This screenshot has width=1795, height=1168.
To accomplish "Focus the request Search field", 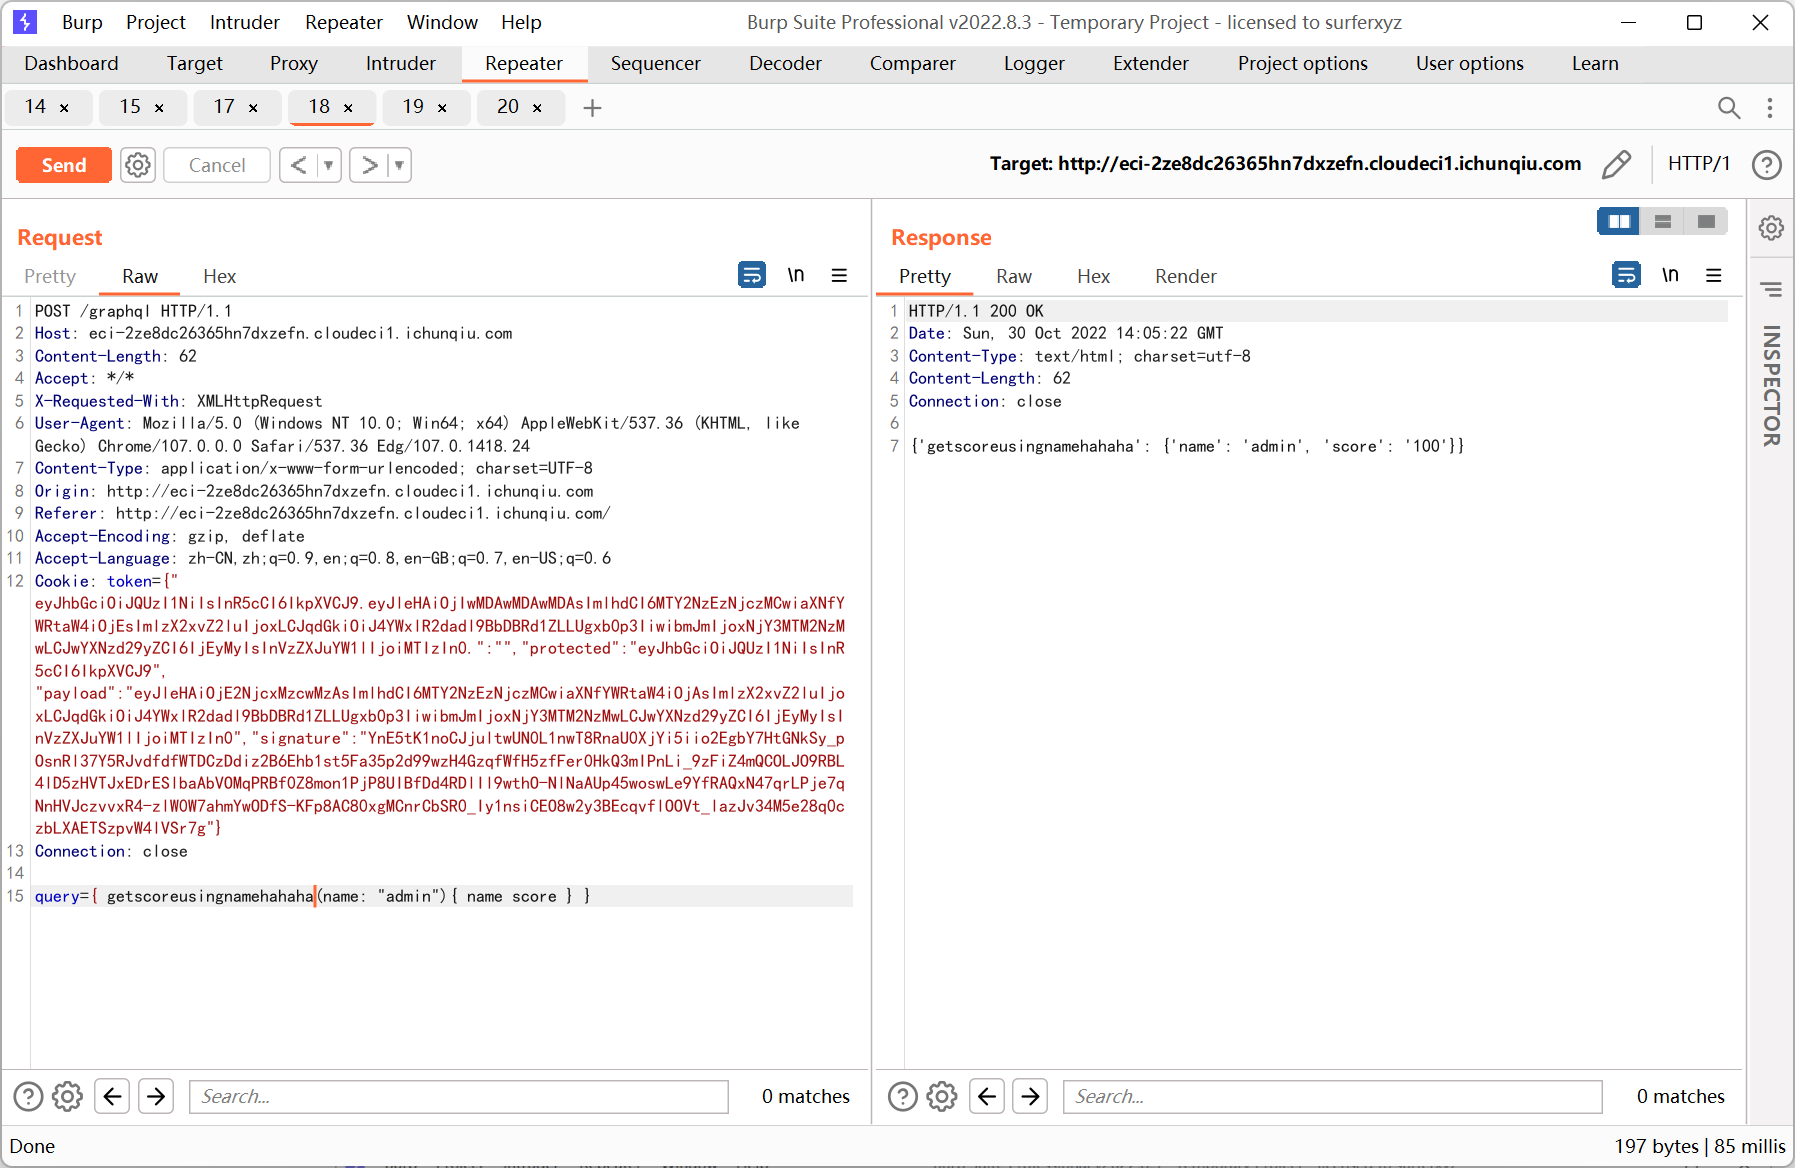I will point(458,1097).
